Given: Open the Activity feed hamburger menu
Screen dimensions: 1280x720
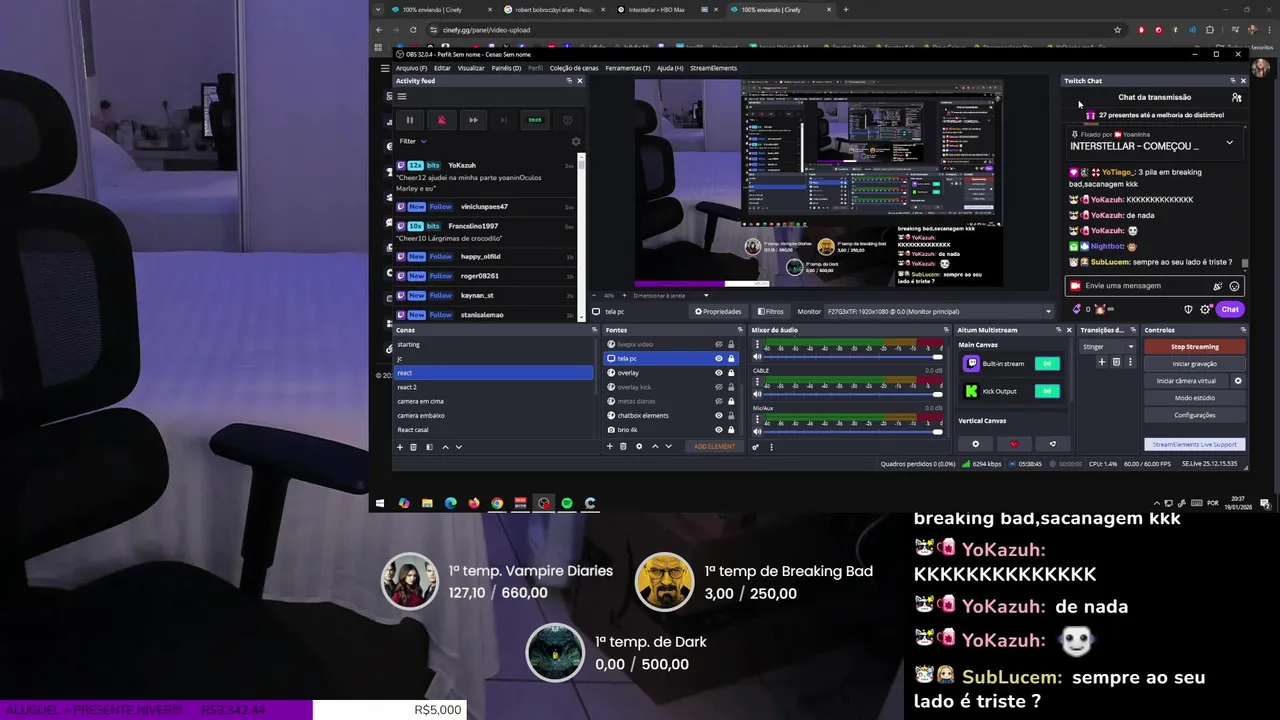Looking at the screenshot, I should [x=402, y=97].
